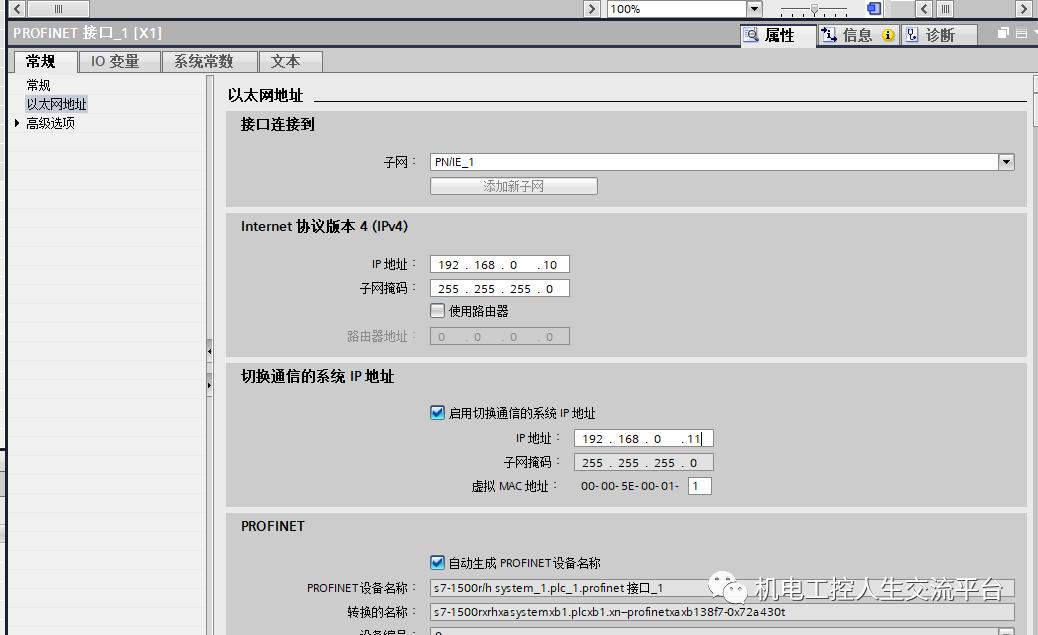Select the stethoscope icon on the 诊断 tab

[912, 35]
